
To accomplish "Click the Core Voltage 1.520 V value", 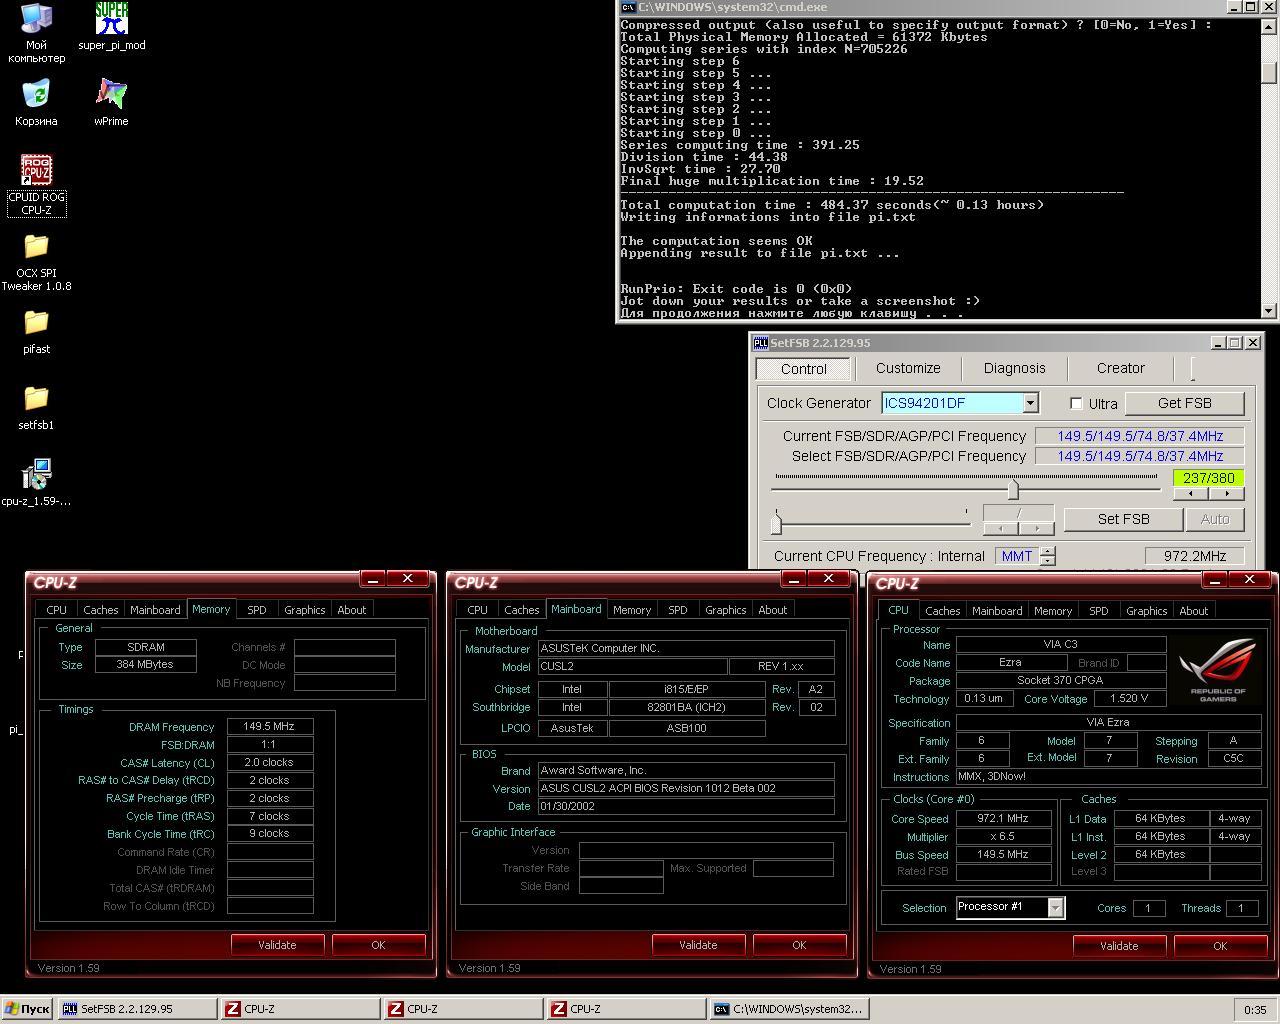I will (x=1129, y=698).
